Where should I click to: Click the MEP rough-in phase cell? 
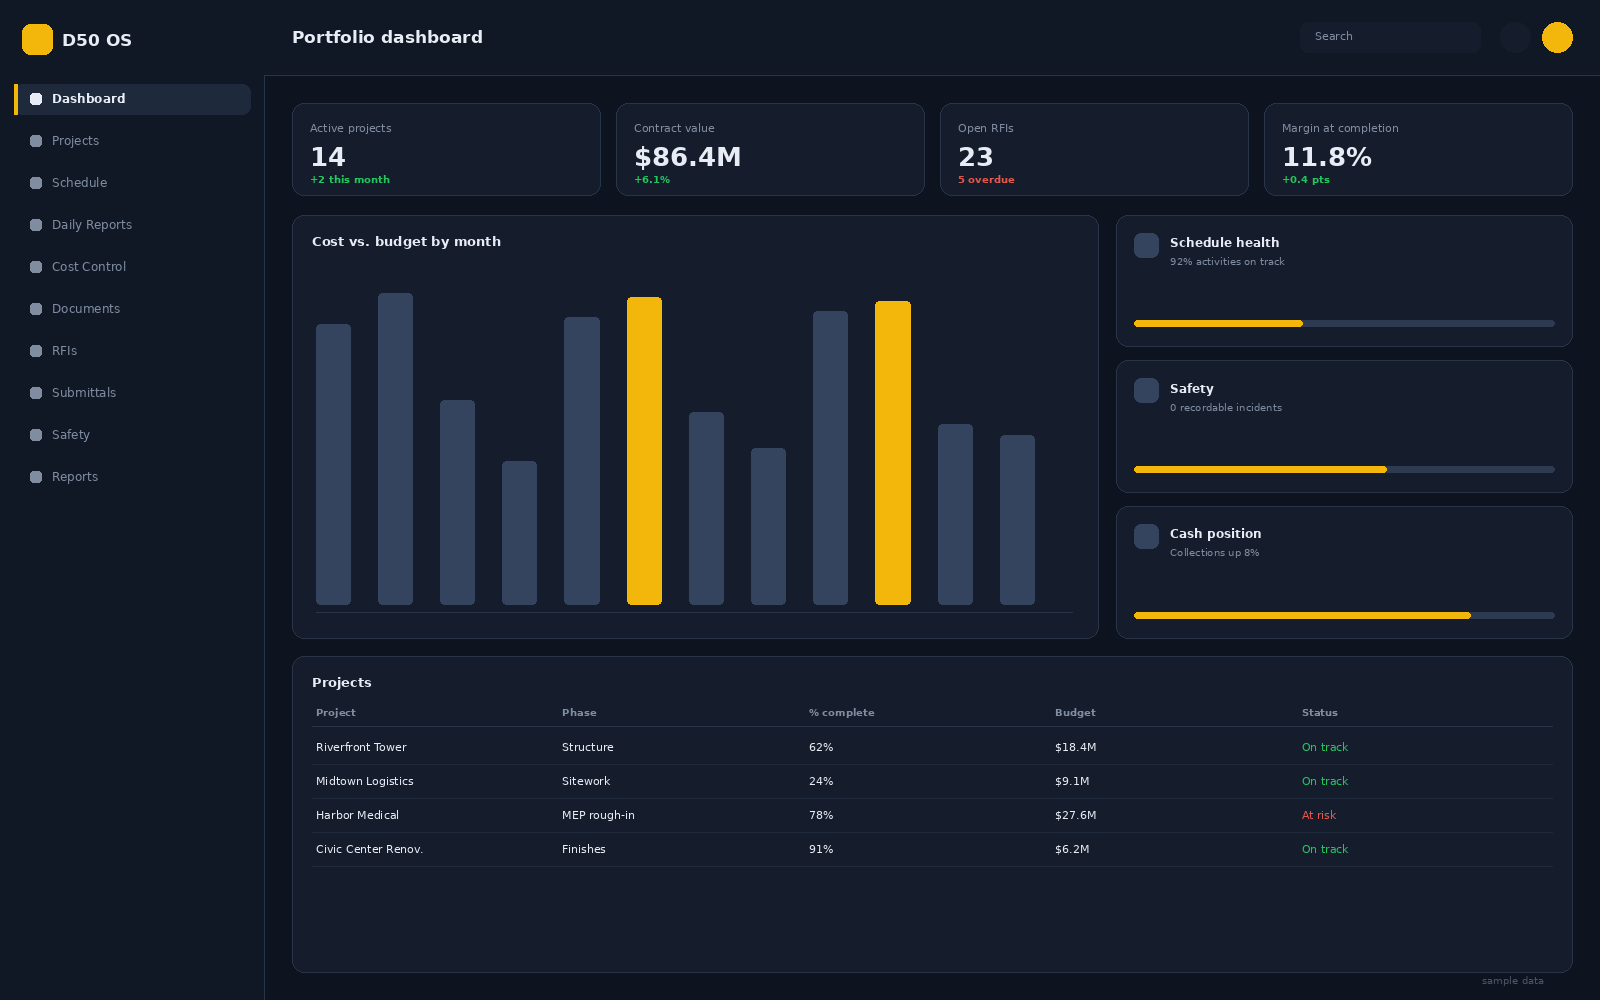pos(598,816)
